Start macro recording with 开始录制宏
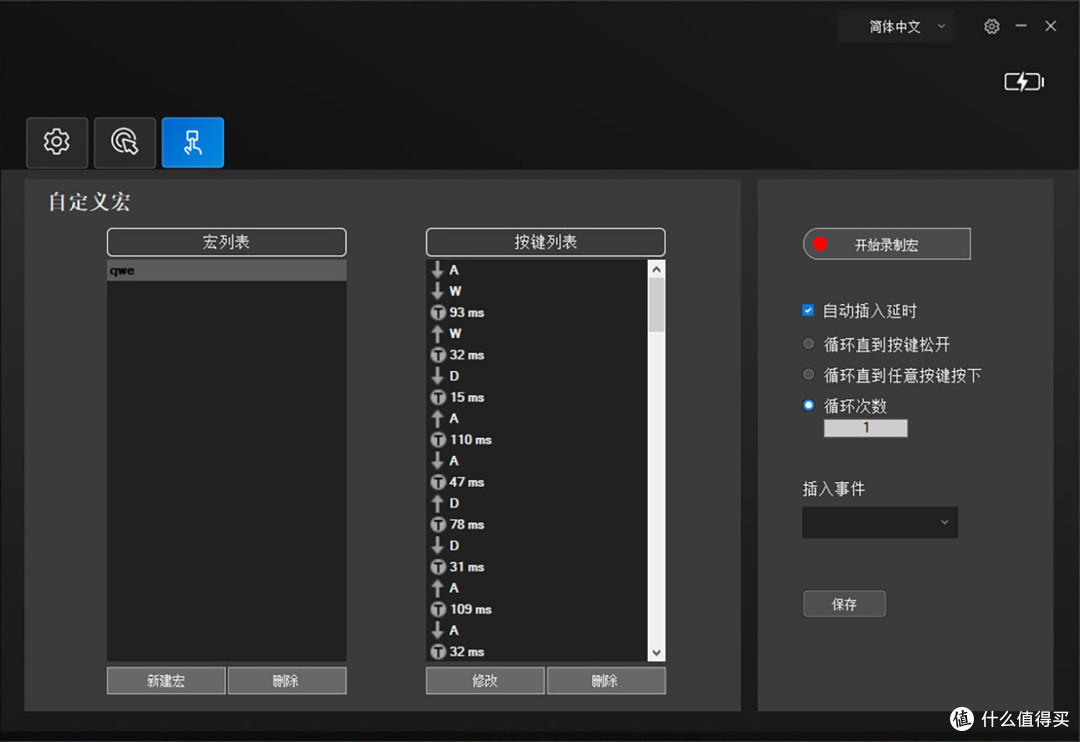This screenshot has height=742, width=1080. pos(886,244)
